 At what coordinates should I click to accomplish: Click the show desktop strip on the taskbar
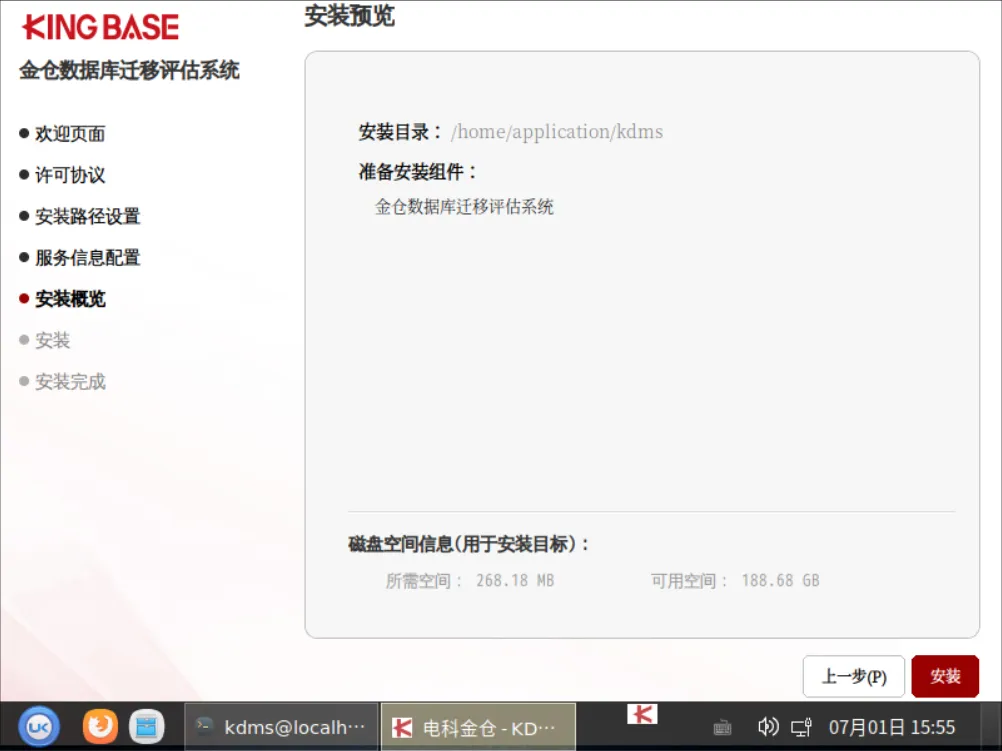pyautogui.click(x=991, y=727)
